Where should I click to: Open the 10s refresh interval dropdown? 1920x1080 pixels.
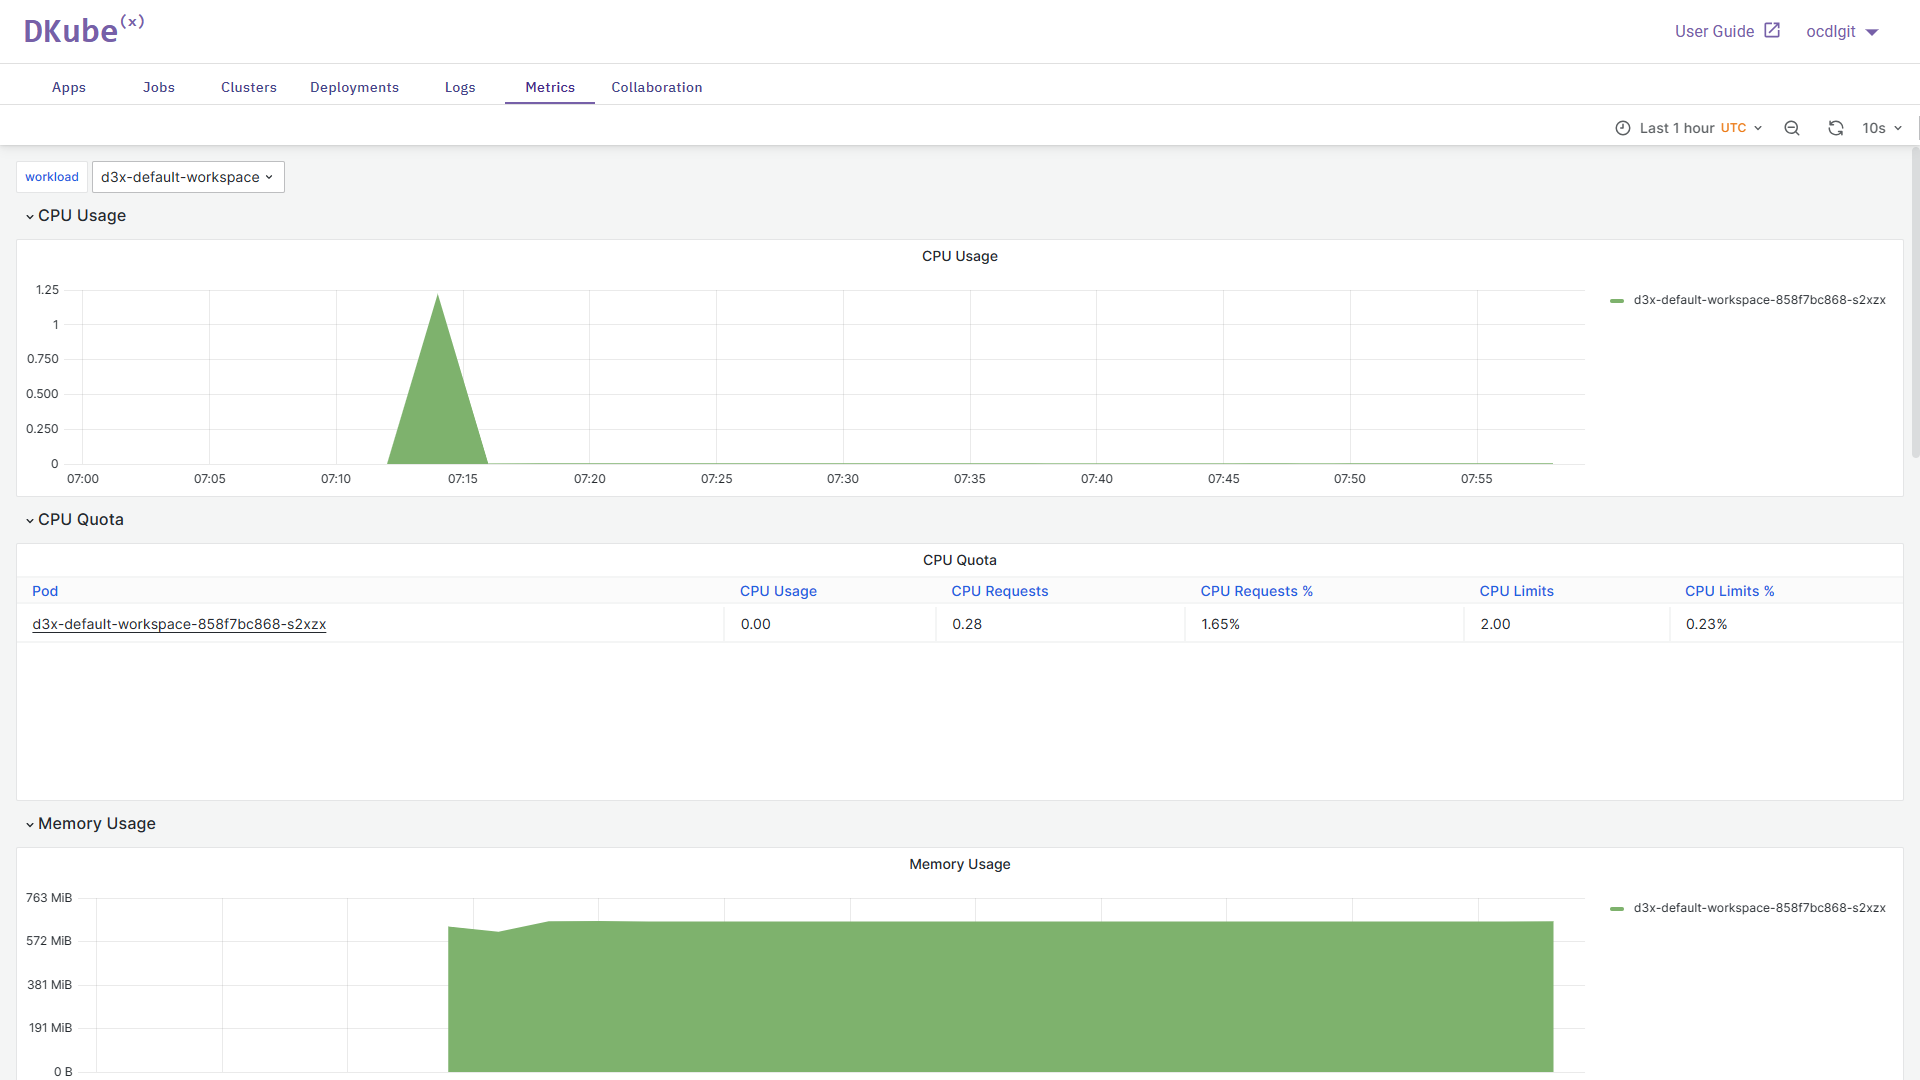pos(1882,128)
